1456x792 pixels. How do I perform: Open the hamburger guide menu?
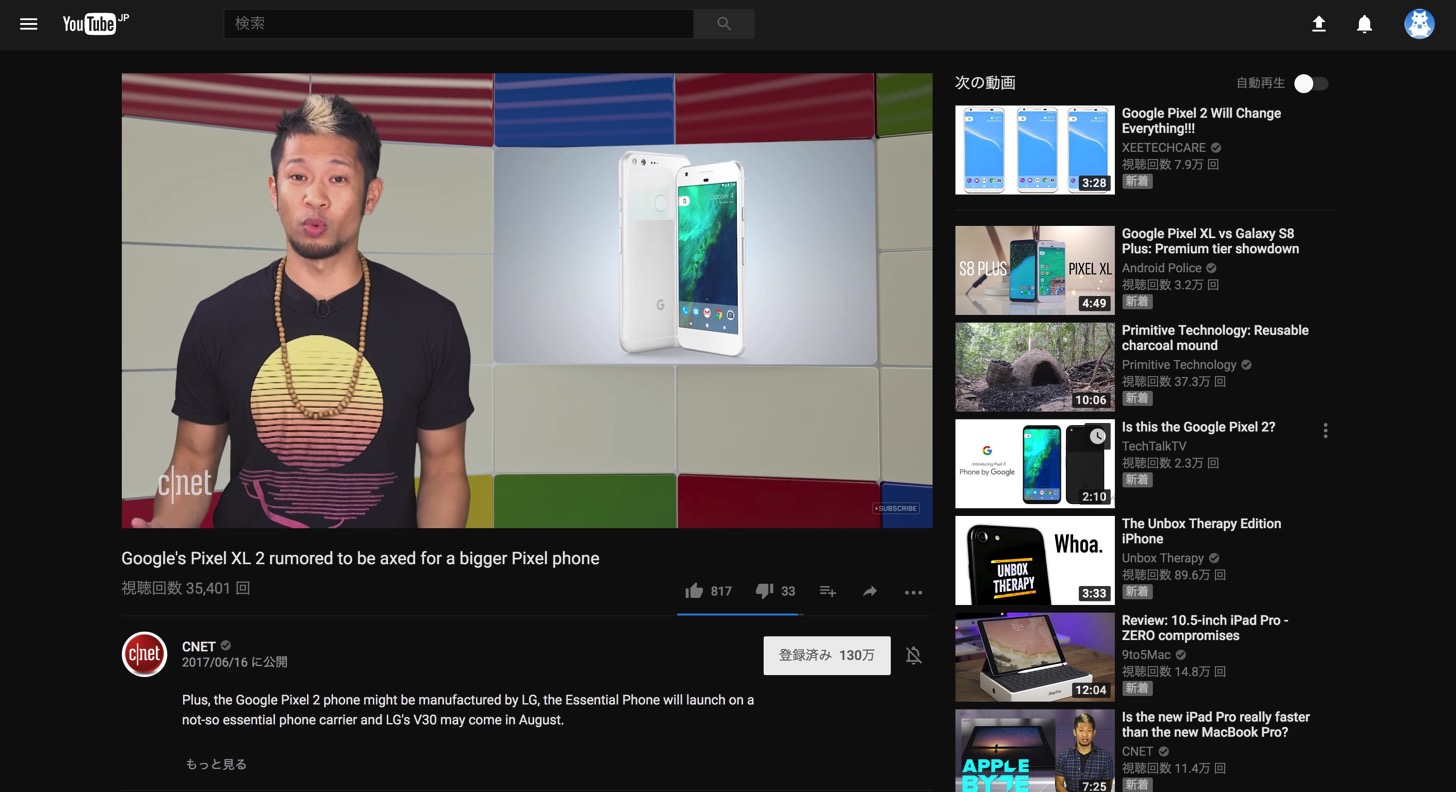click(28, 24)
